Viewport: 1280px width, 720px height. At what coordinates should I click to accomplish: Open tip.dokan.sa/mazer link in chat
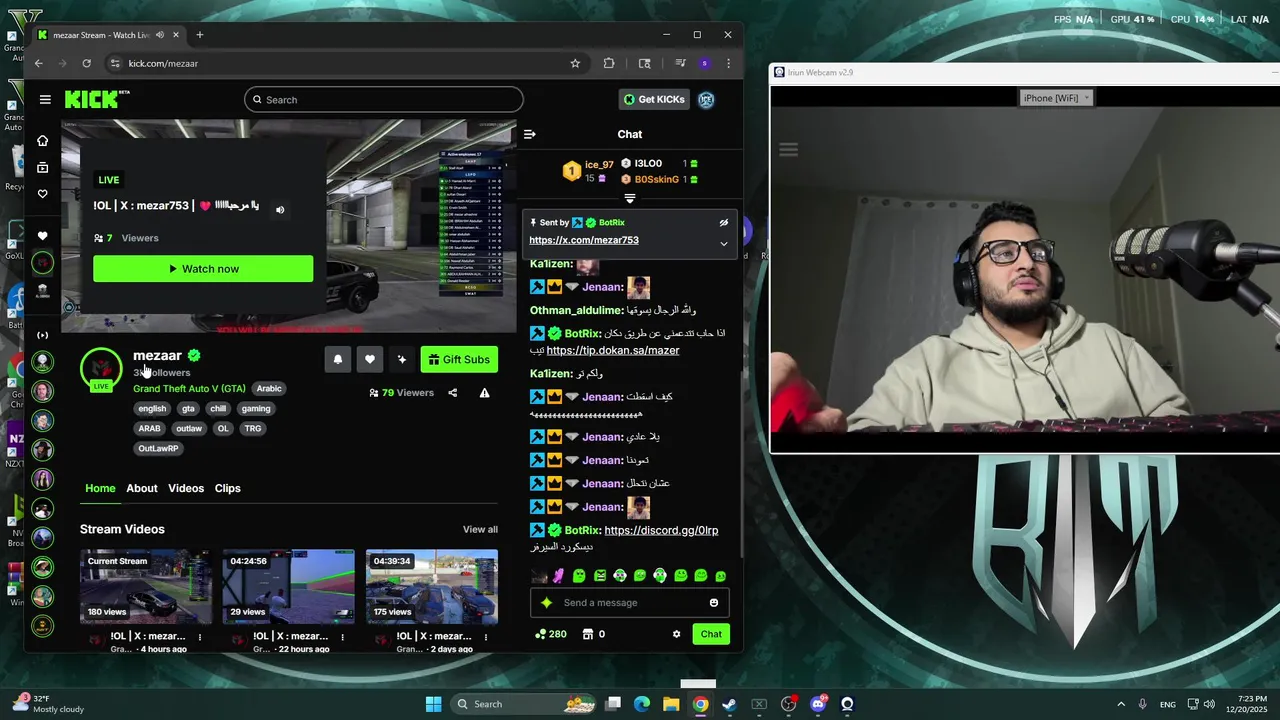pyautogui.click(x=613, y=350)
